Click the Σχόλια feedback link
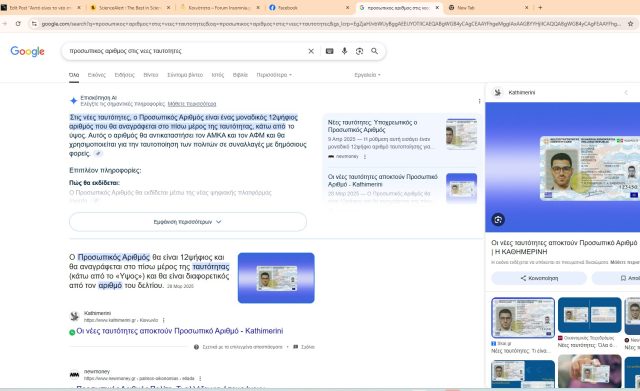This screenshot has width=640, height=391. click(x=304, y=347)
